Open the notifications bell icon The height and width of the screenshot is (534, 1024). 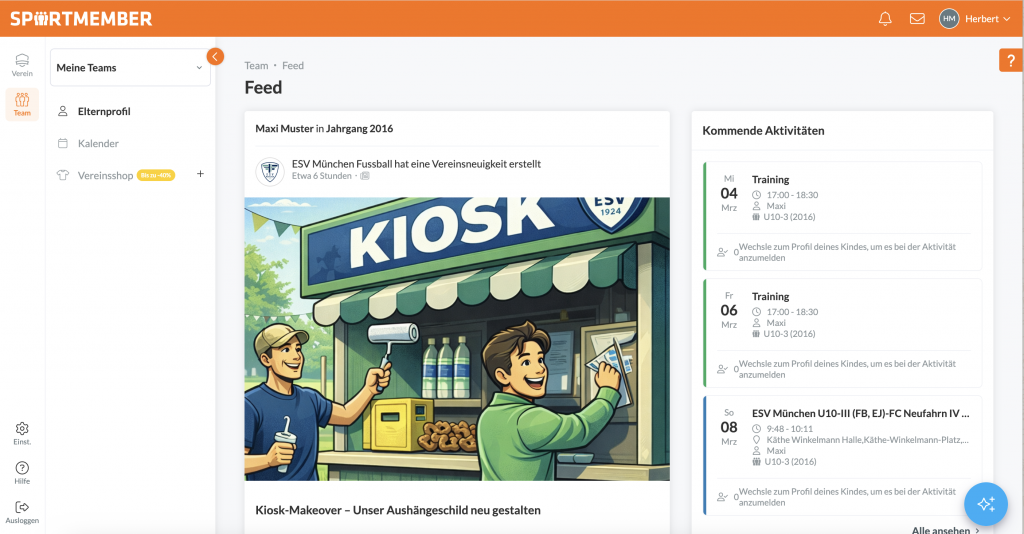pos(885,19)
